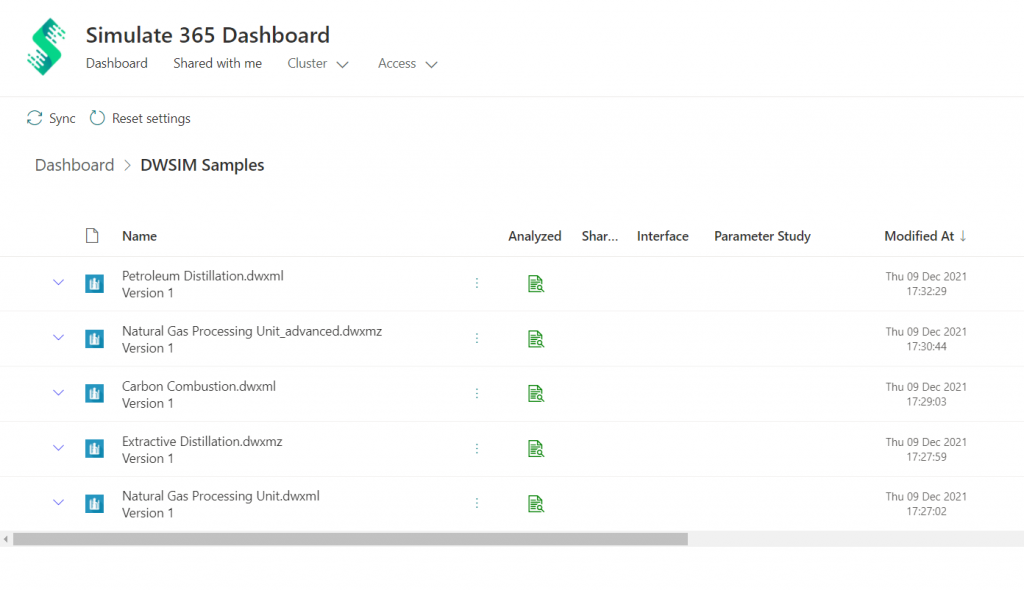
Task: Open the Cluster dropdown menu
Action: tap(318, 64)
